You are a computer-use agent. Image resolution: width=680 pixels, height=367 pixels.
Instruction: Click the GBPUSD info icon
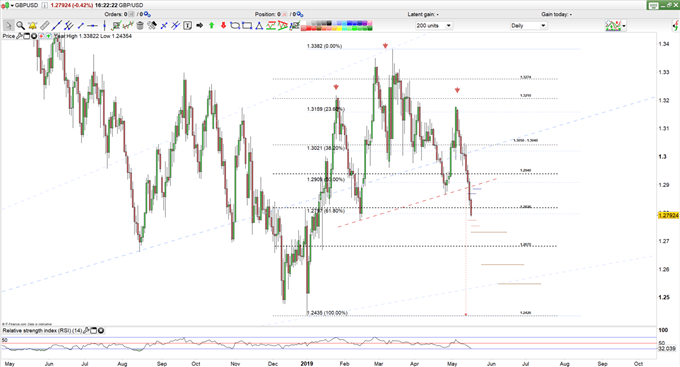44,5
